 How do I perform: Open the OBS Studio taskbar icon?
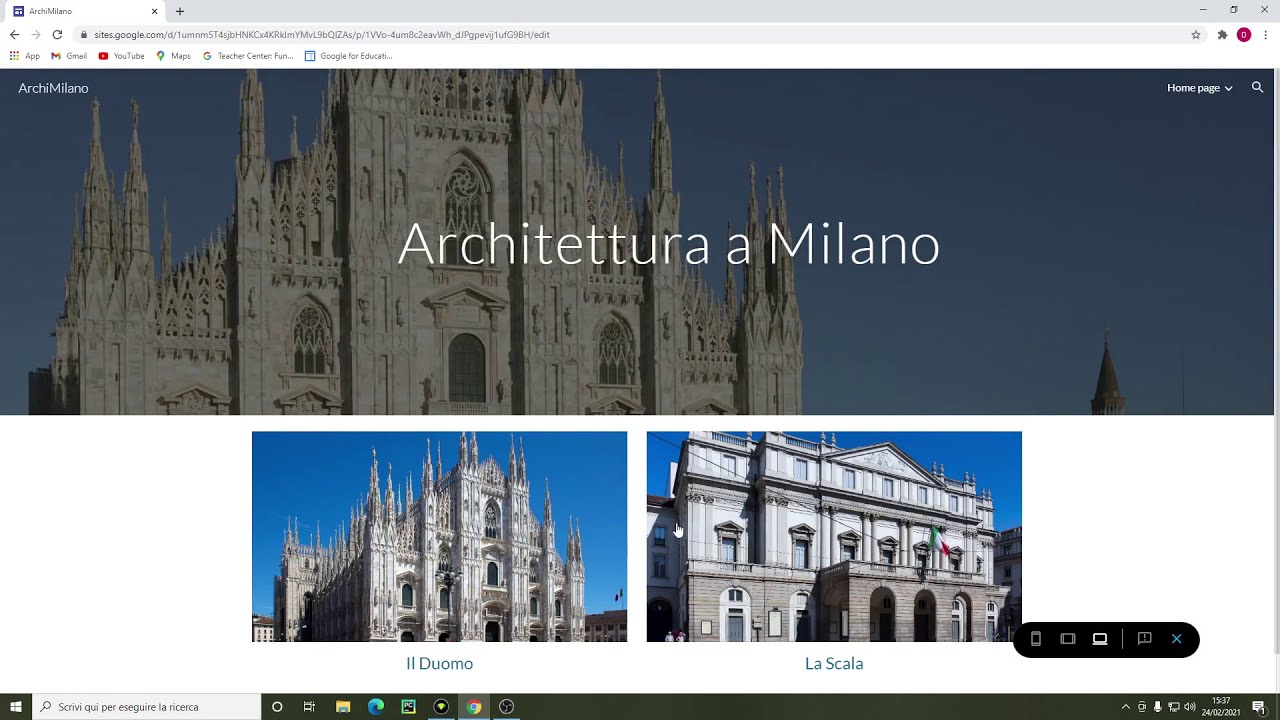(x=507, y=707)
